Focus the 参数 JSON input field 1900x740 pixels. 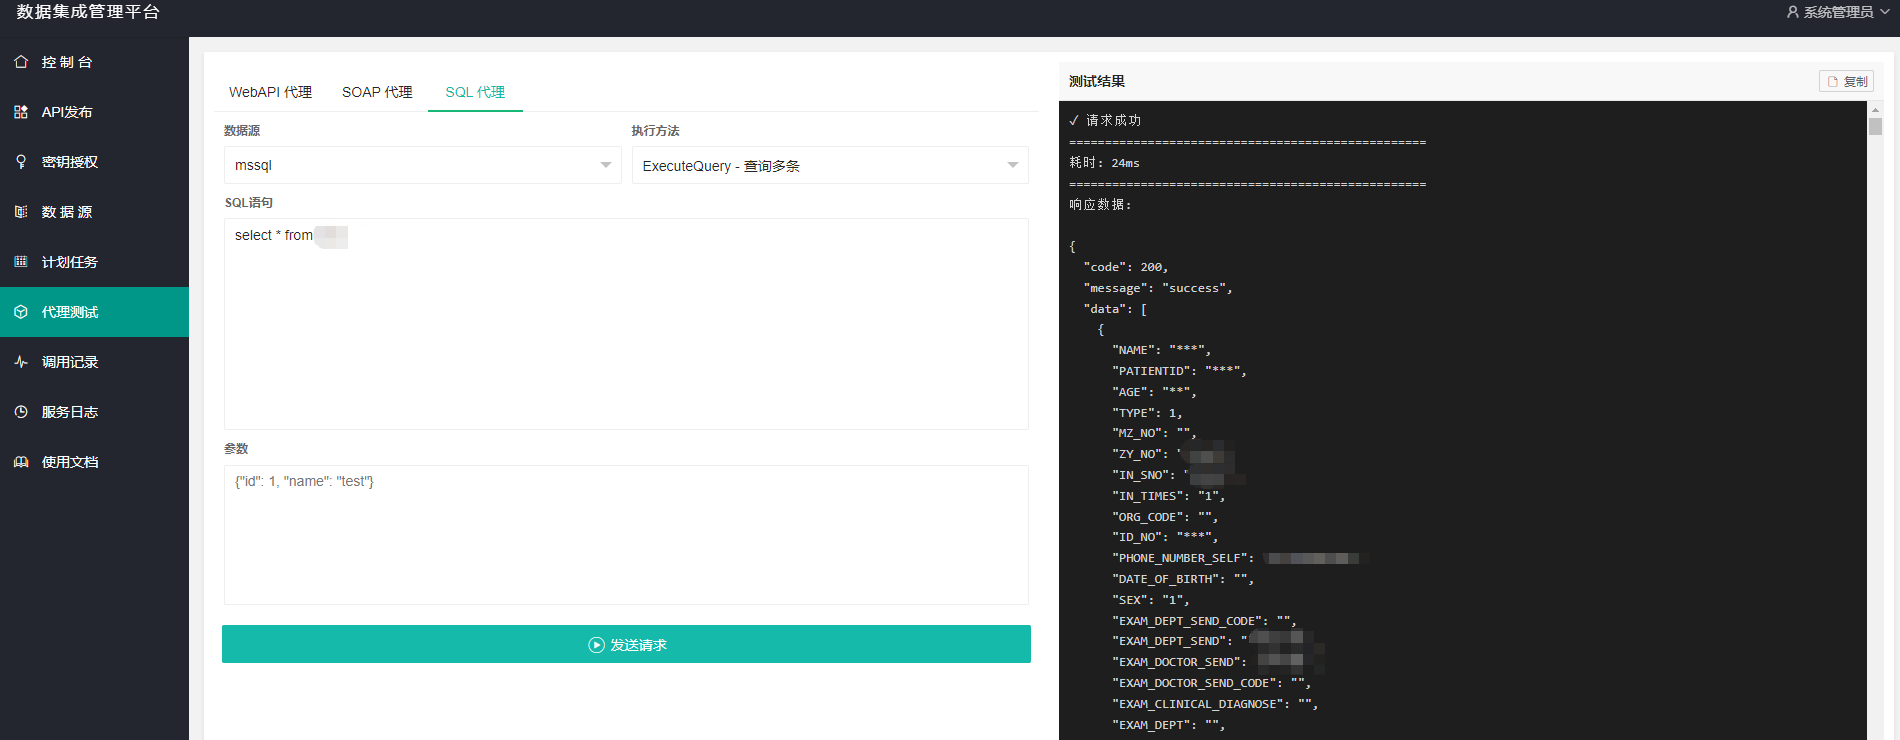click(x=626, y=535)
